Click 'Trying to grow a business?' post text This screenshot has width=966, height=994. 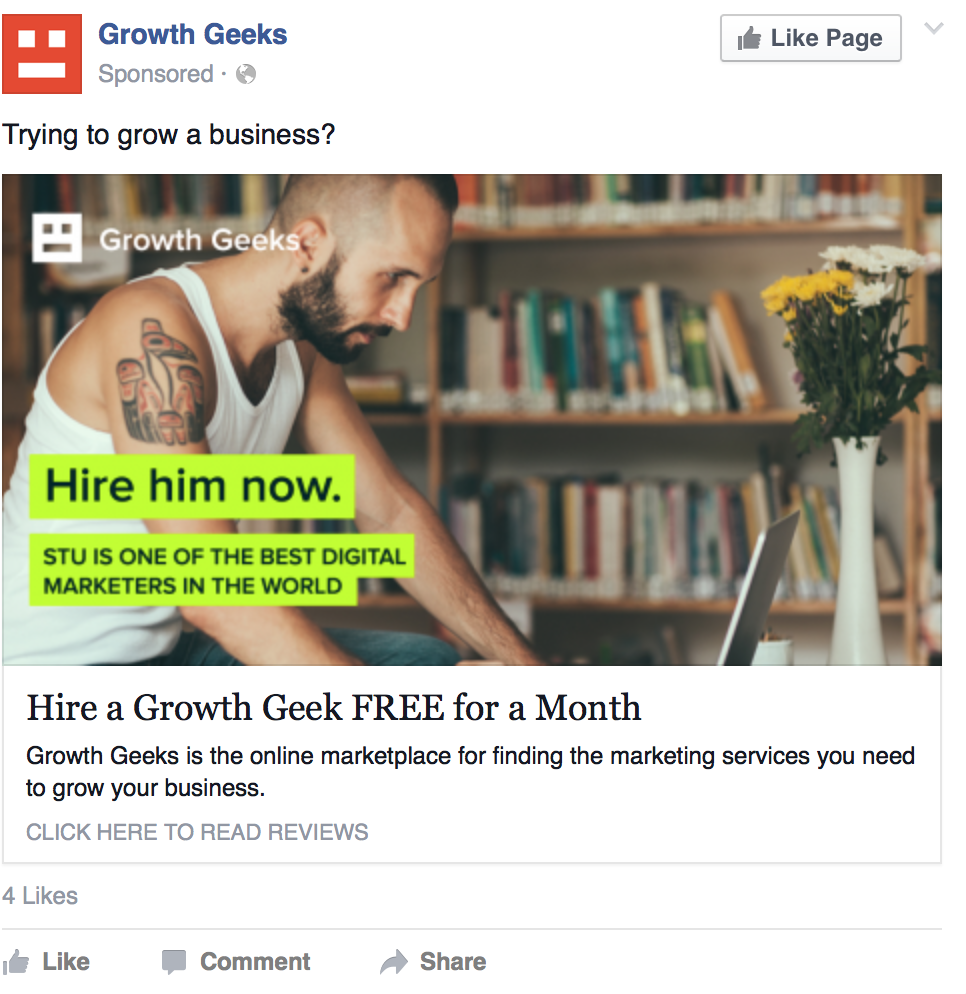[169, 134]
